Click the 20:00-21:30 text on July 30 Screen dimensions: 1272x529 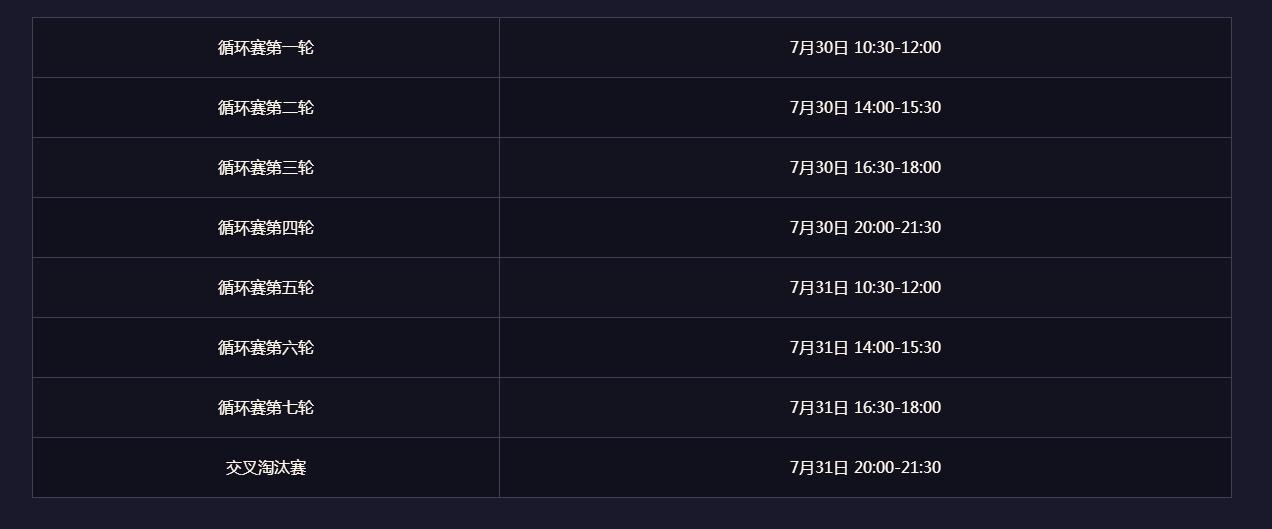897,227
